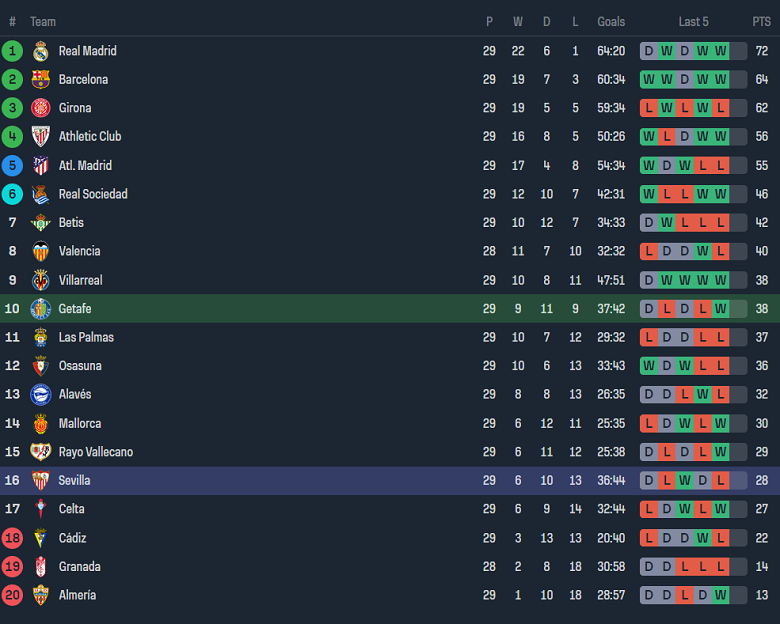Click the Real Madrid club crest
Viewport: 780px width, 624px height.
(x=40, y=51)
